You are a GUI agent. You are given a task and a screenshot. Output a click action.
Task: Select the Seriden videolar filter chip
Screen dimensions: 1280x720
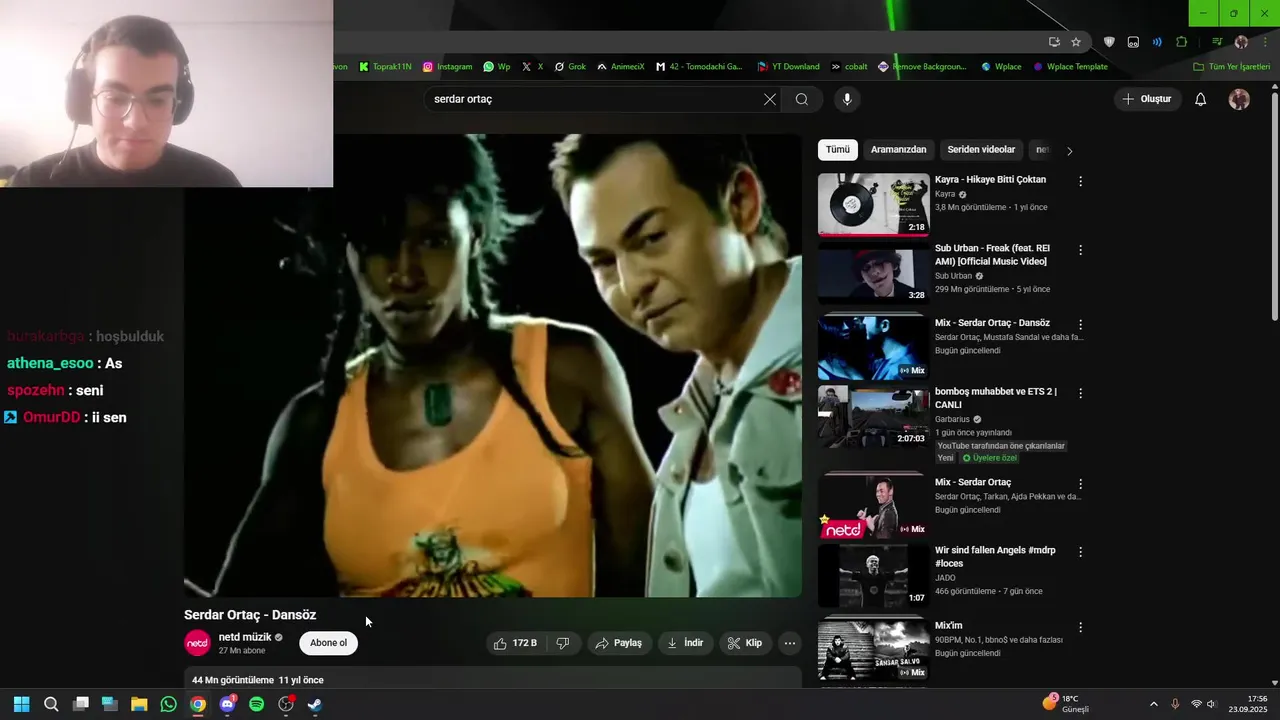[x=981, y=150]
